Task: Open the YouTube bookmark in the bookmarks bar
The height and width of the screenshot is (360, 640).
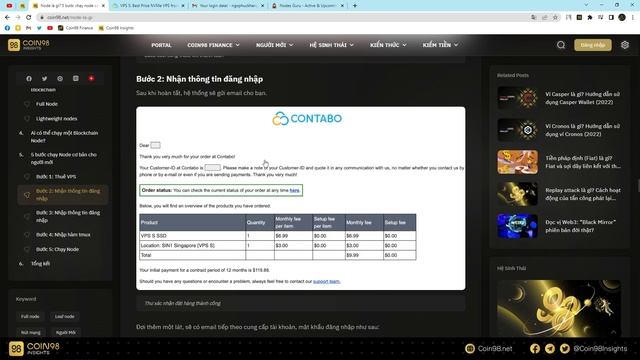Action: coord(50,28)
